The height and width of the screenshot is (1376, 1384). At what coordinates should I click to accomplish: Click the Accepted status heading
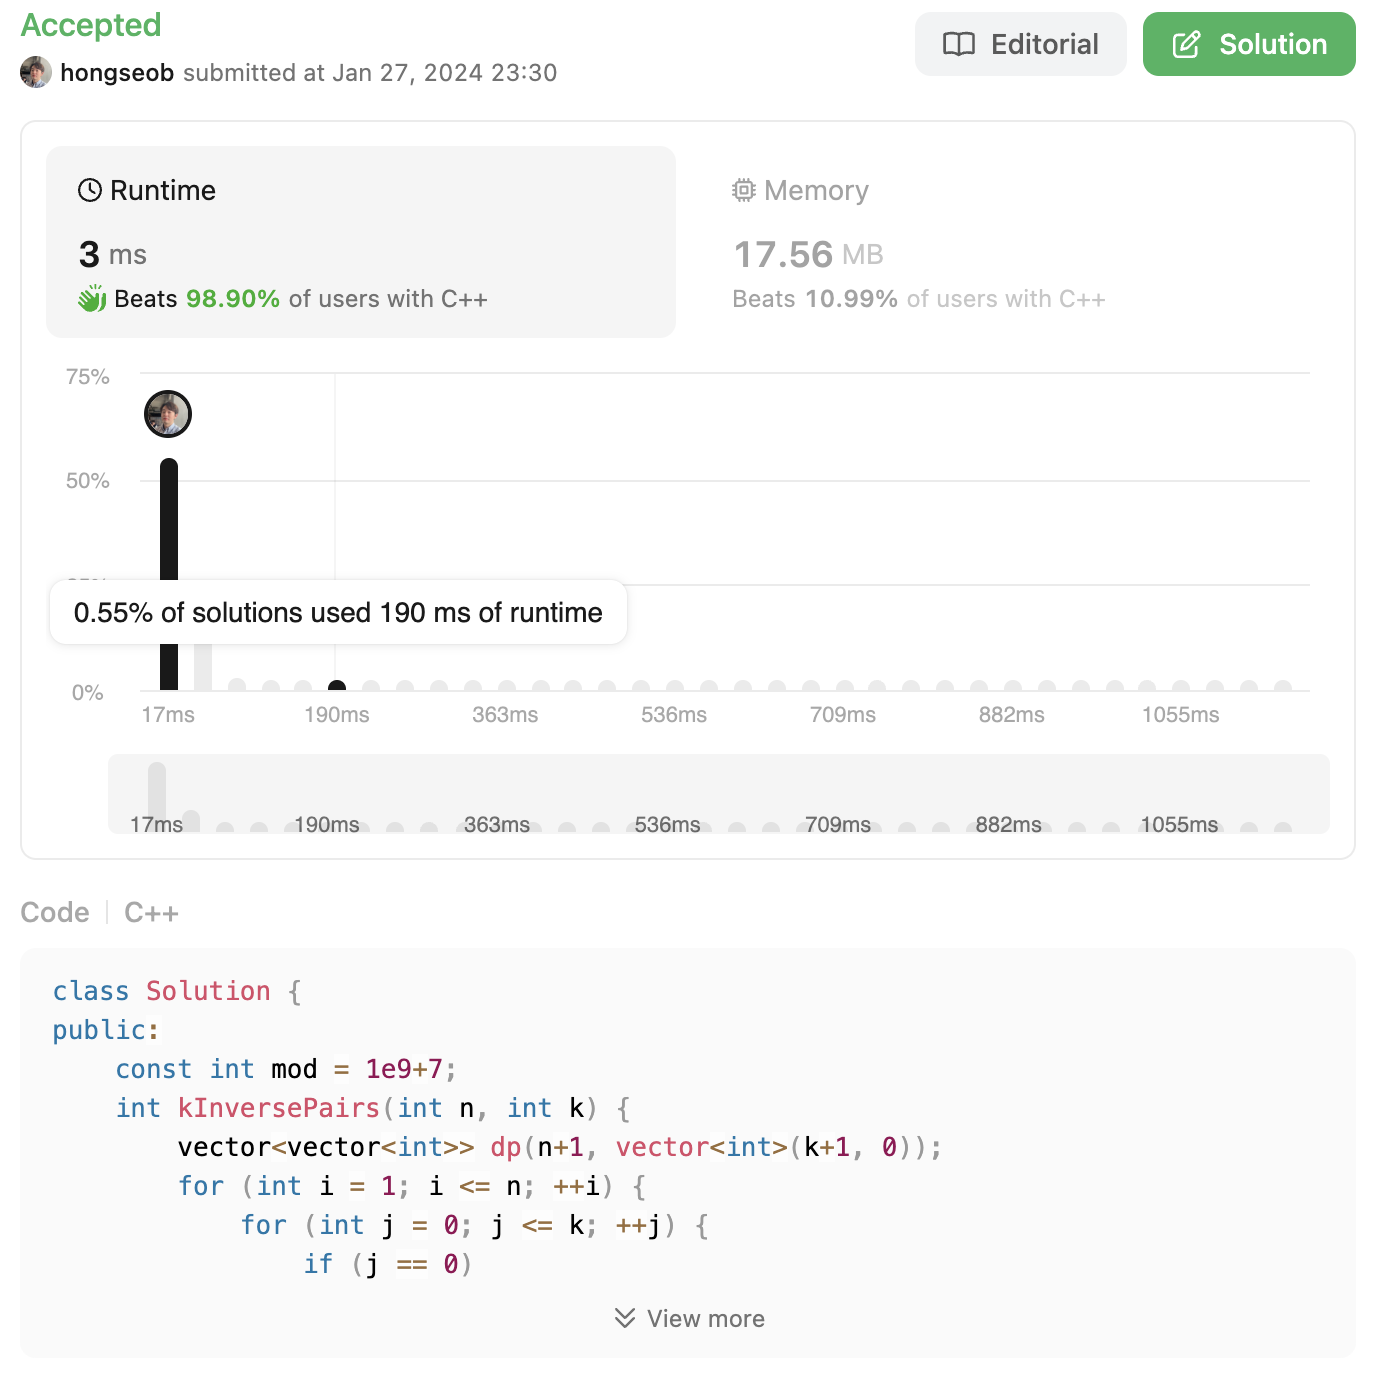pyautogui.click(x=91, y=25)
